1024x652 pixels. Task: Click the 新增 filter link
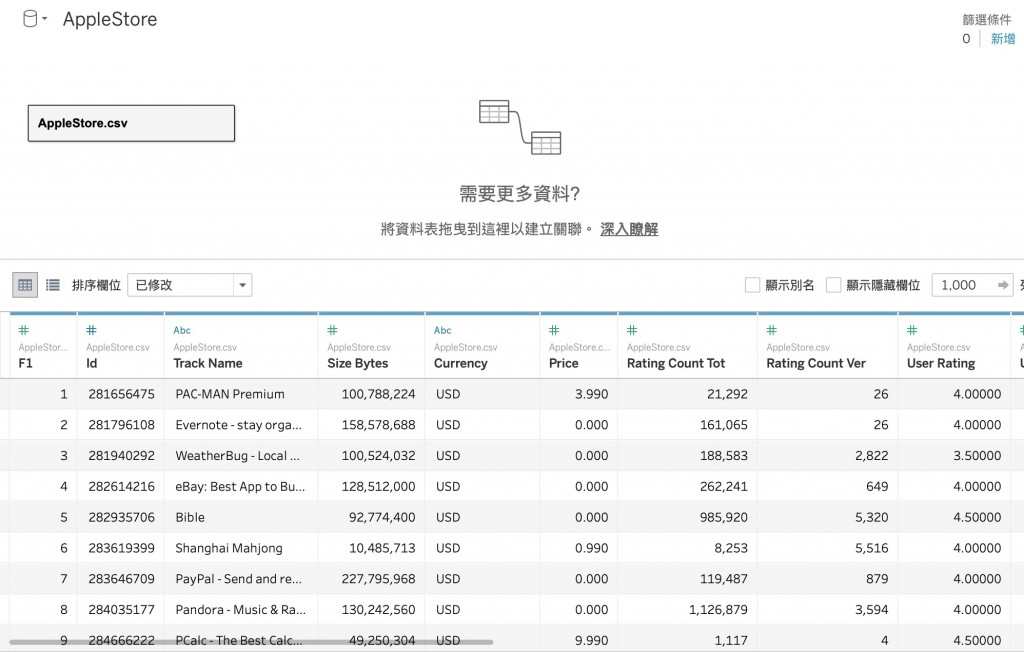coord(1003,39)
